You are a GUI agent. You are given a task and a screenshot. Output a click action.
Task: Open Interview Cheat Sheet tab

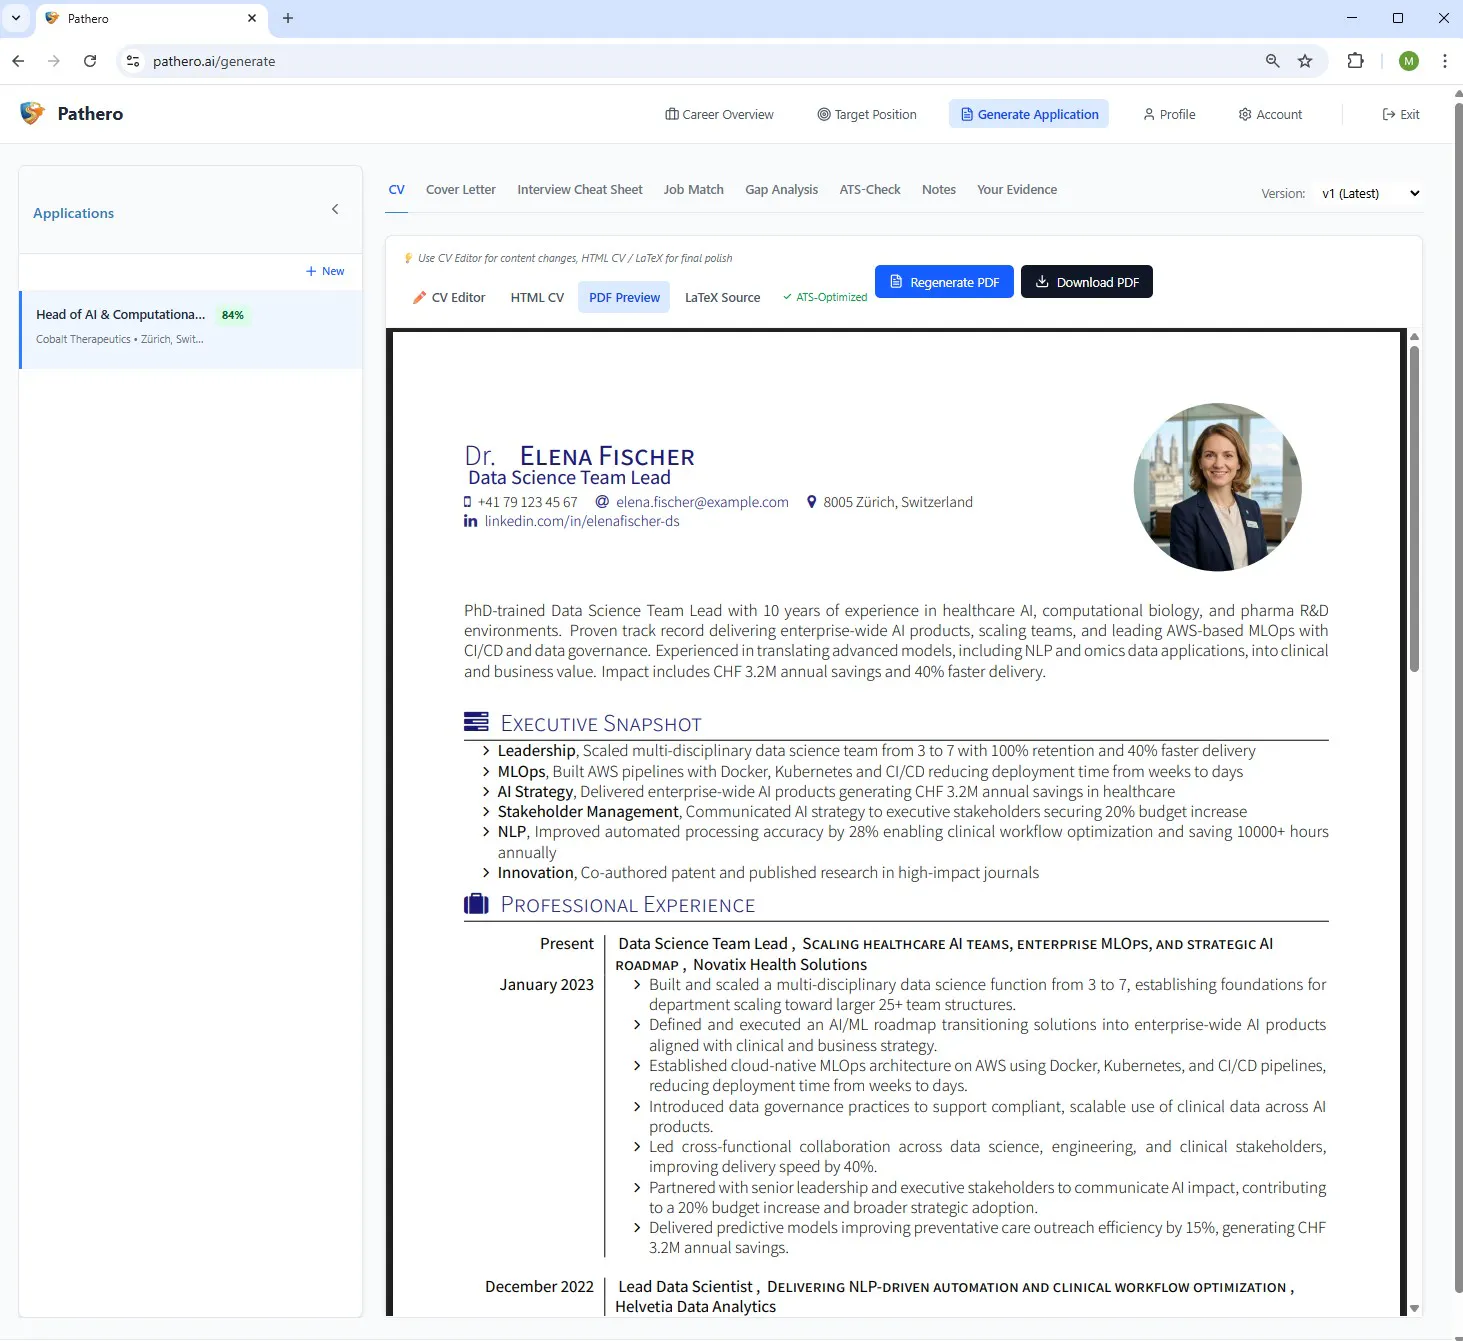click(580, 190)
